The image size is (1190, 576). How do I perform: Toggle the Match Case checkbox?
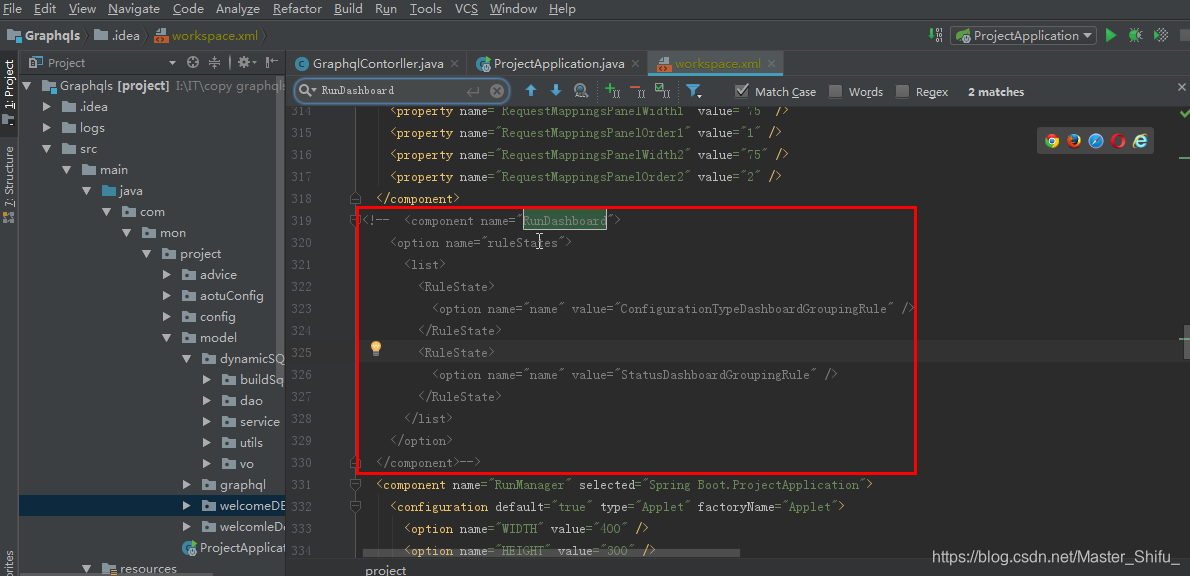742,91
